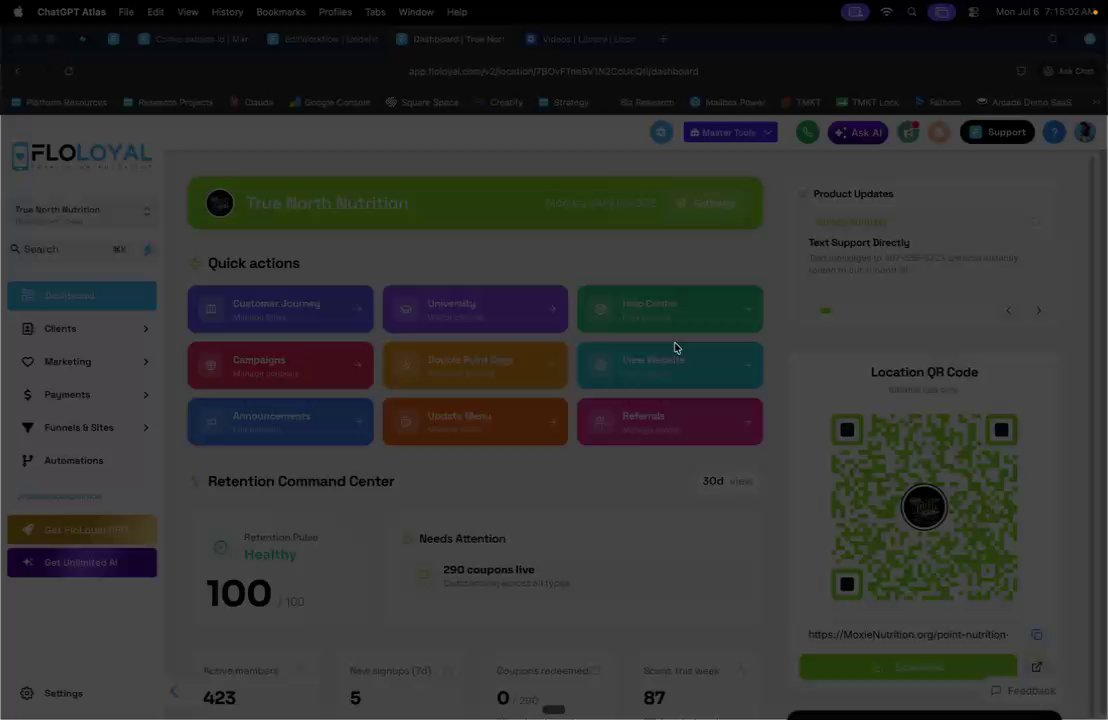The width and height of the screenshot is (1108, 720).
Task: Copy the MoxieNutrition QR code link
Action: pyautogui.click(x=1037, y=635)
